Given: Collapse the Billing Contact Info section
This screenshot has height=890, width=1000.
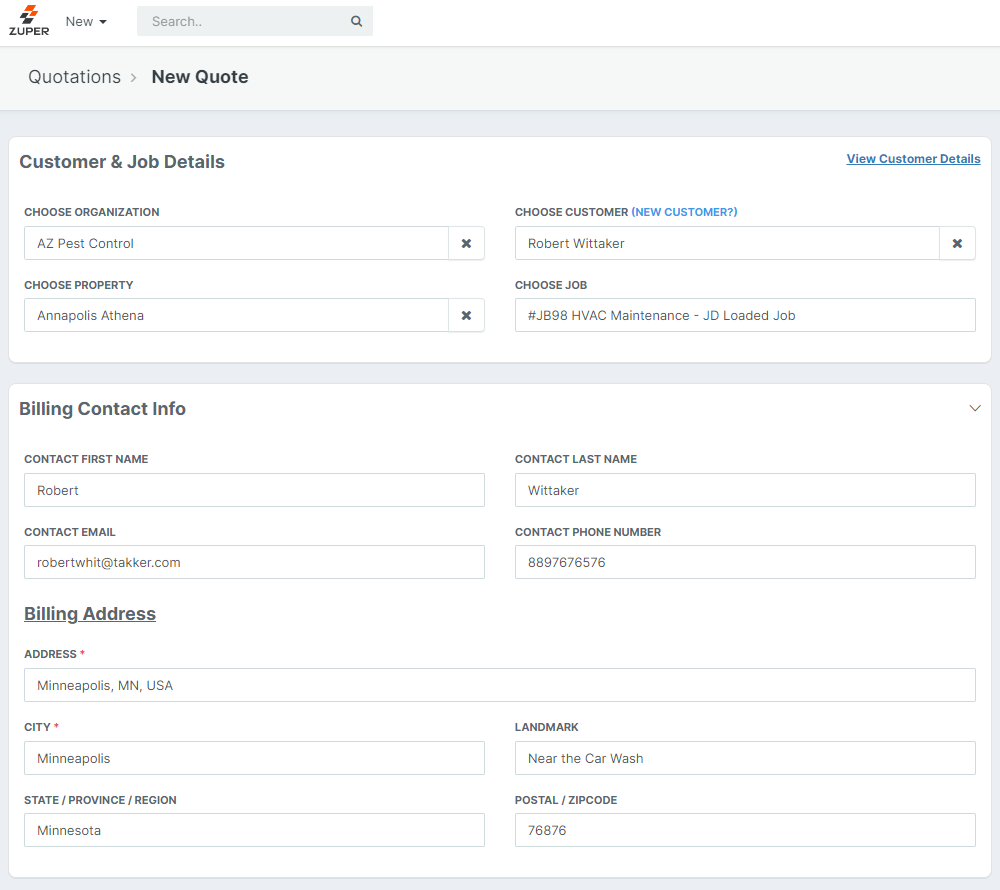Looking at the screenshot, I should point(975,408).
